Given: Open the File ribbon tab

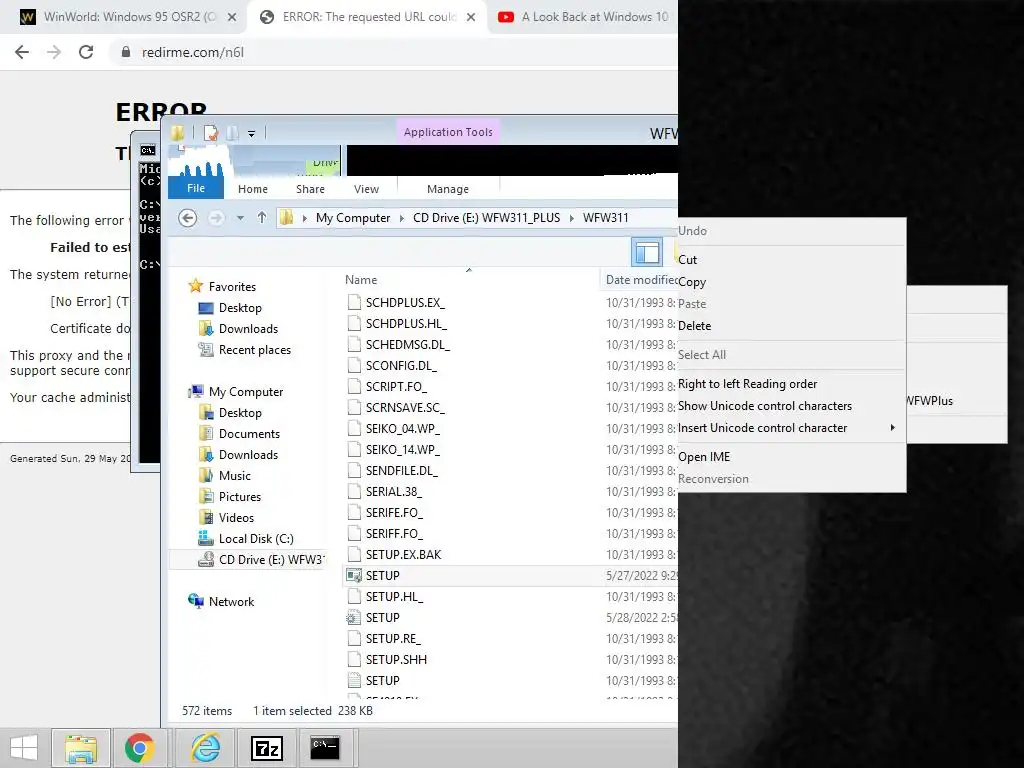Looking at the screenshot, I should (x=196, y=188).
